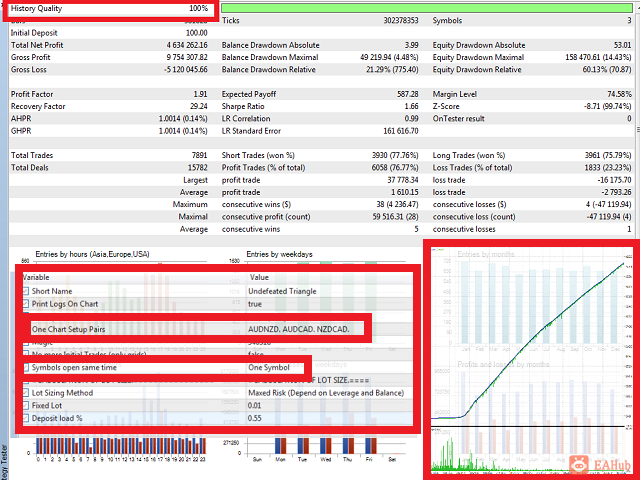Screen dimensions: 640x480
Task: Select the AHPR row label
Action: coord(21,118)
